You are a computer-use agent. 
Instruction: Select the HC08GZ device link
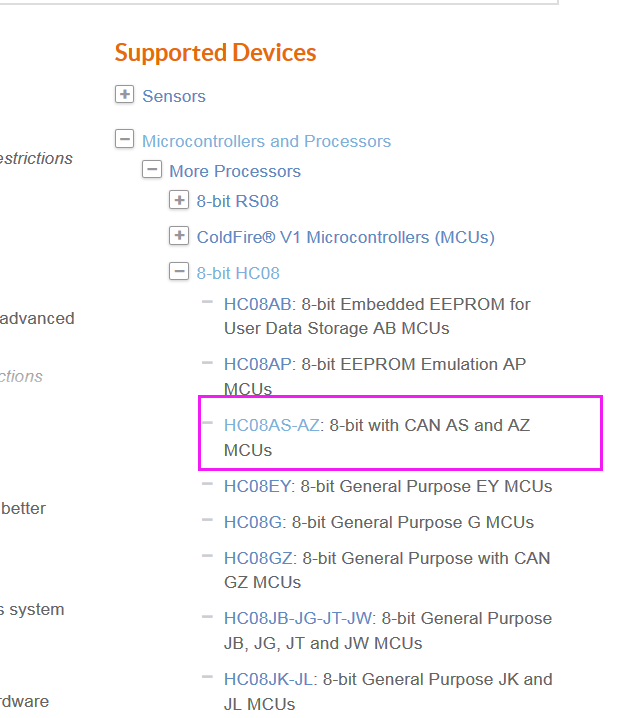[x=259, y=558]
